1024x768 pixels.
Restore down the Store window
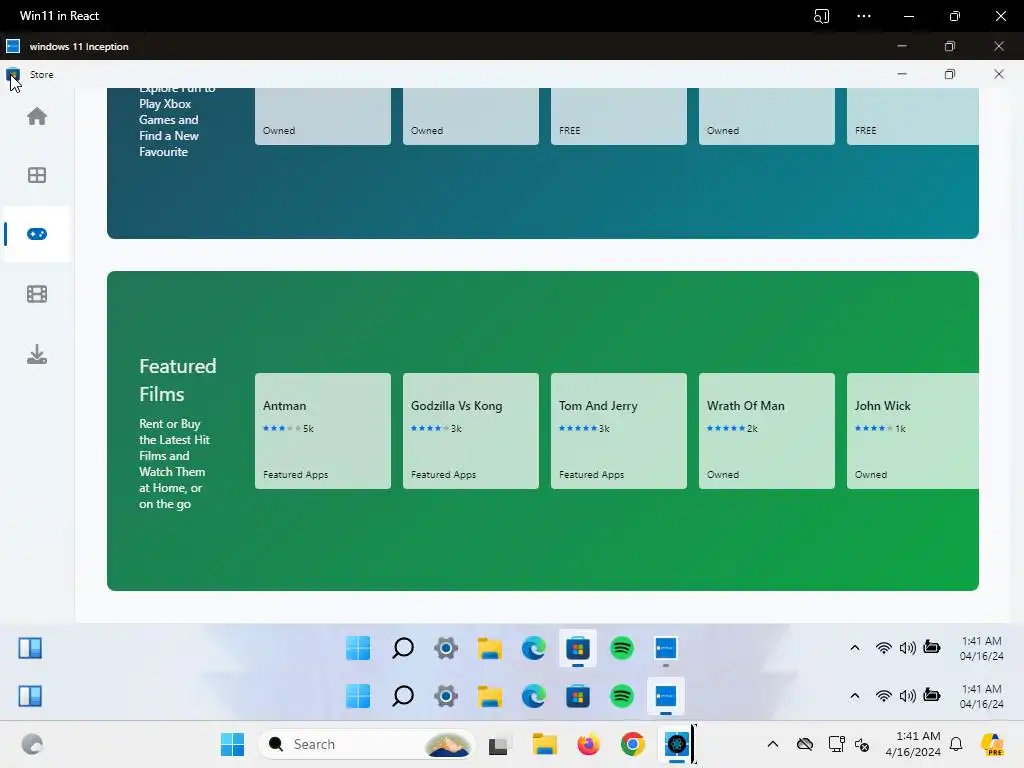(950, 74)
